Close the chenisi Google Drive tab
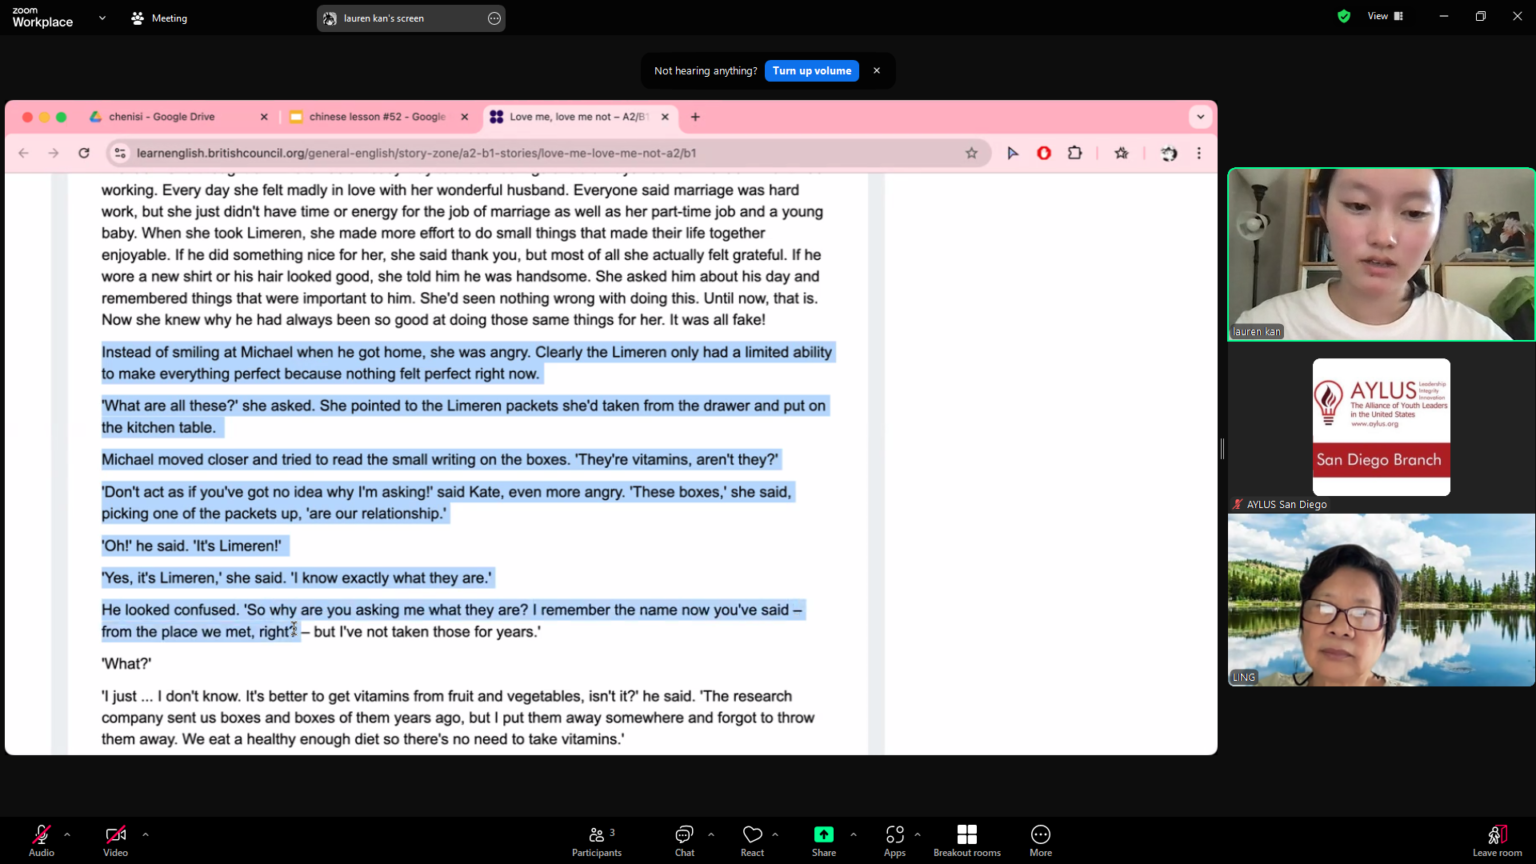Screen dimensions: 1536x864 point(264,117)
